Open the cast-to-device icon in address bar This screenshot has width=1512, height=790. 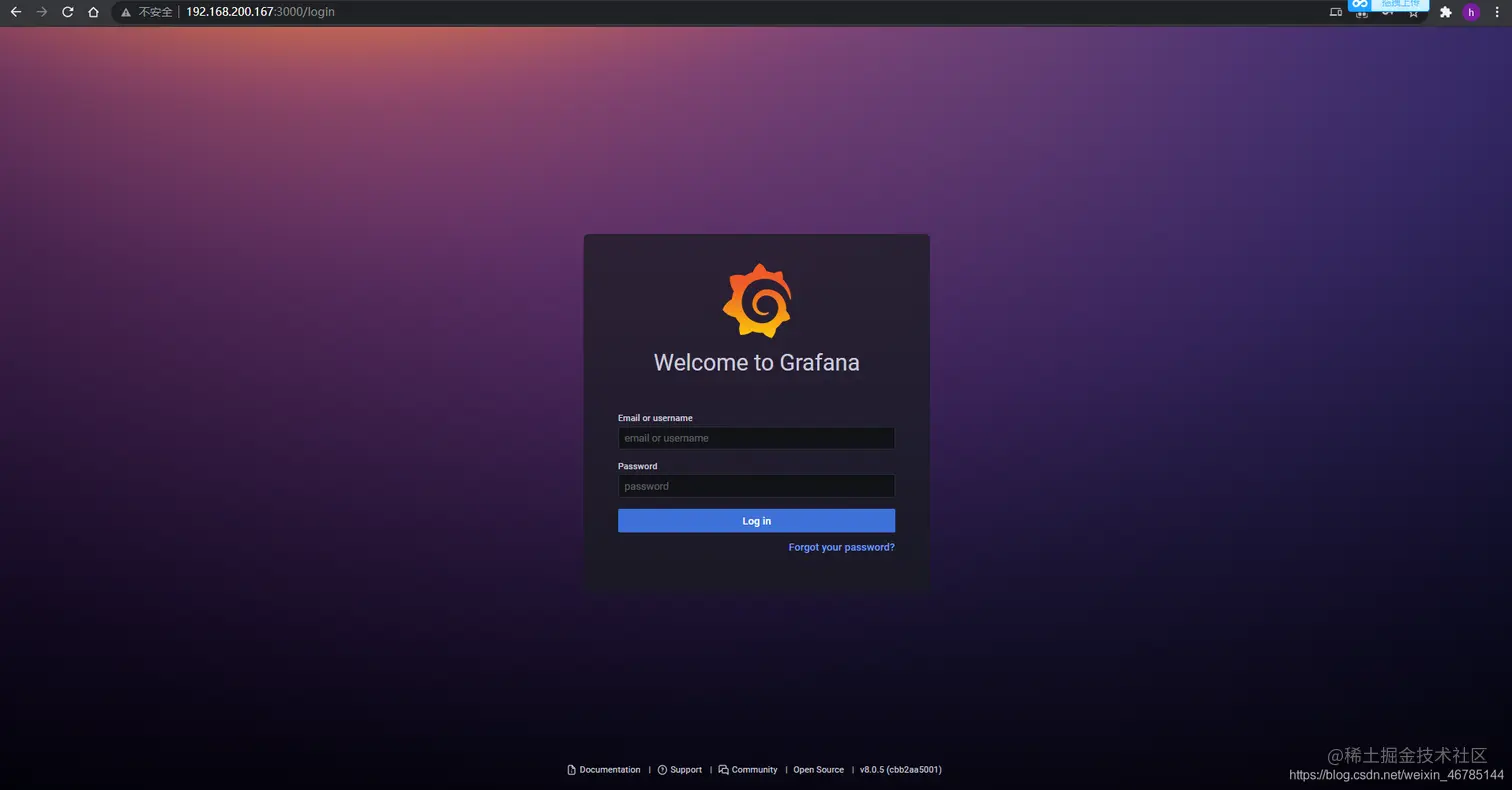pyautogui.click(x=1336, y=12)
